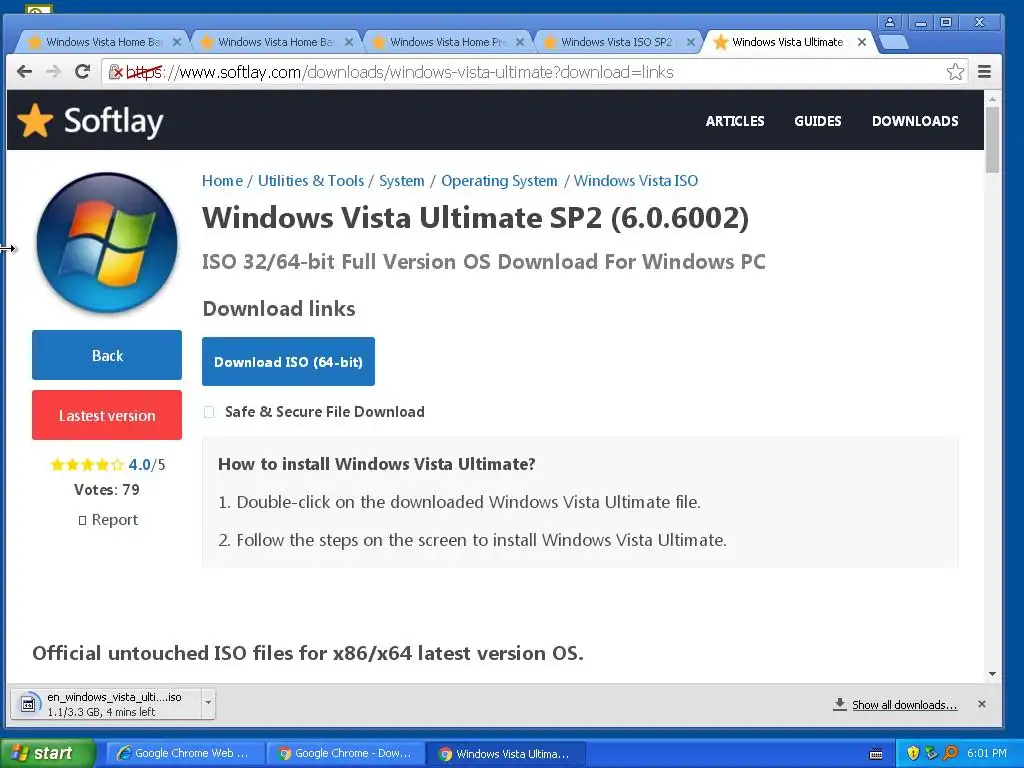Click the blue Back button

[107, 355]
